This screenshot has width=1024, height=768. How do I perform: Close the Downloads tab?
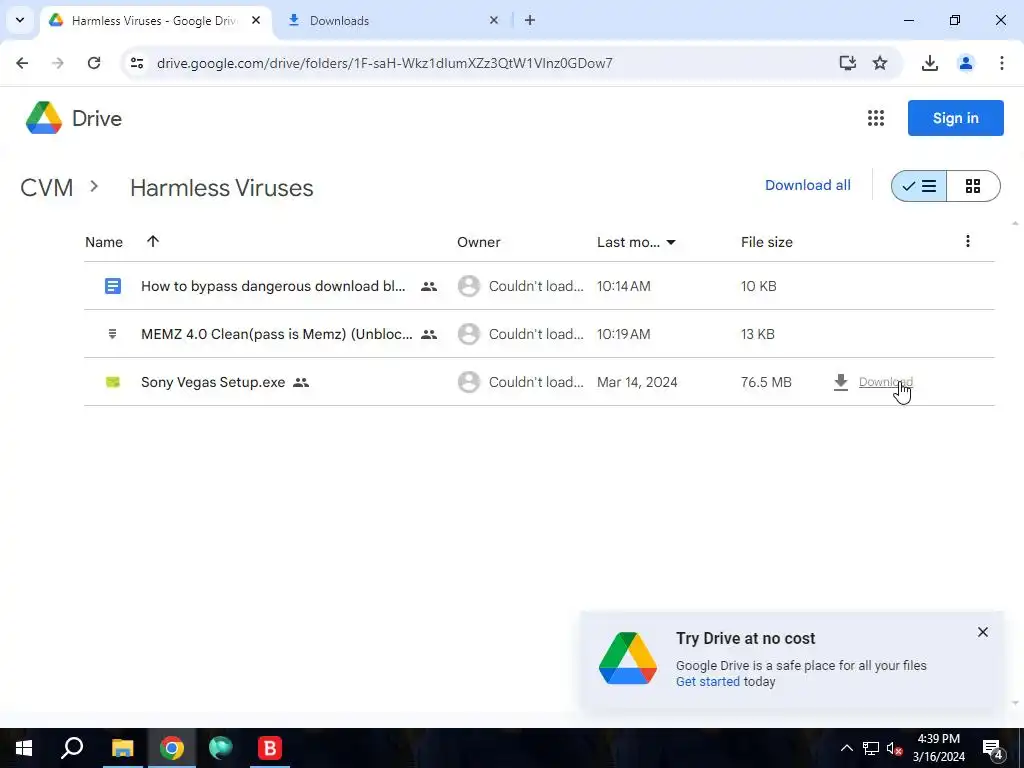pyautogui.click(x=494, y=20)
